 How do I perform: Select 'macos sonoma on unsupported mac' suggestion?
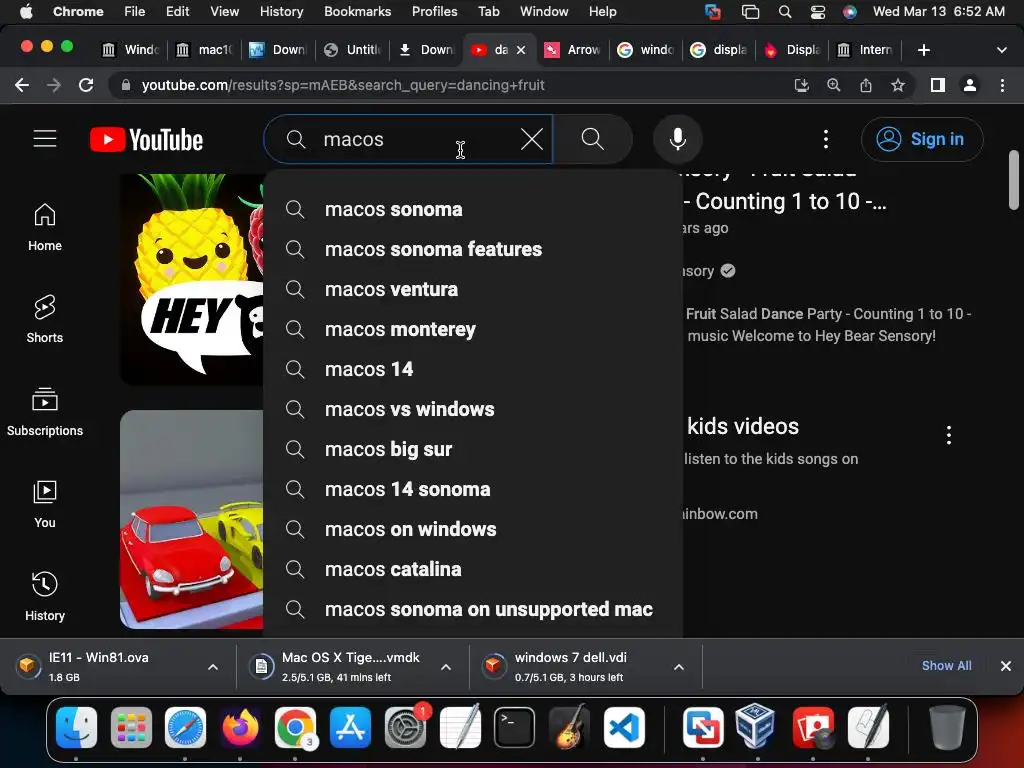[473, 609]
